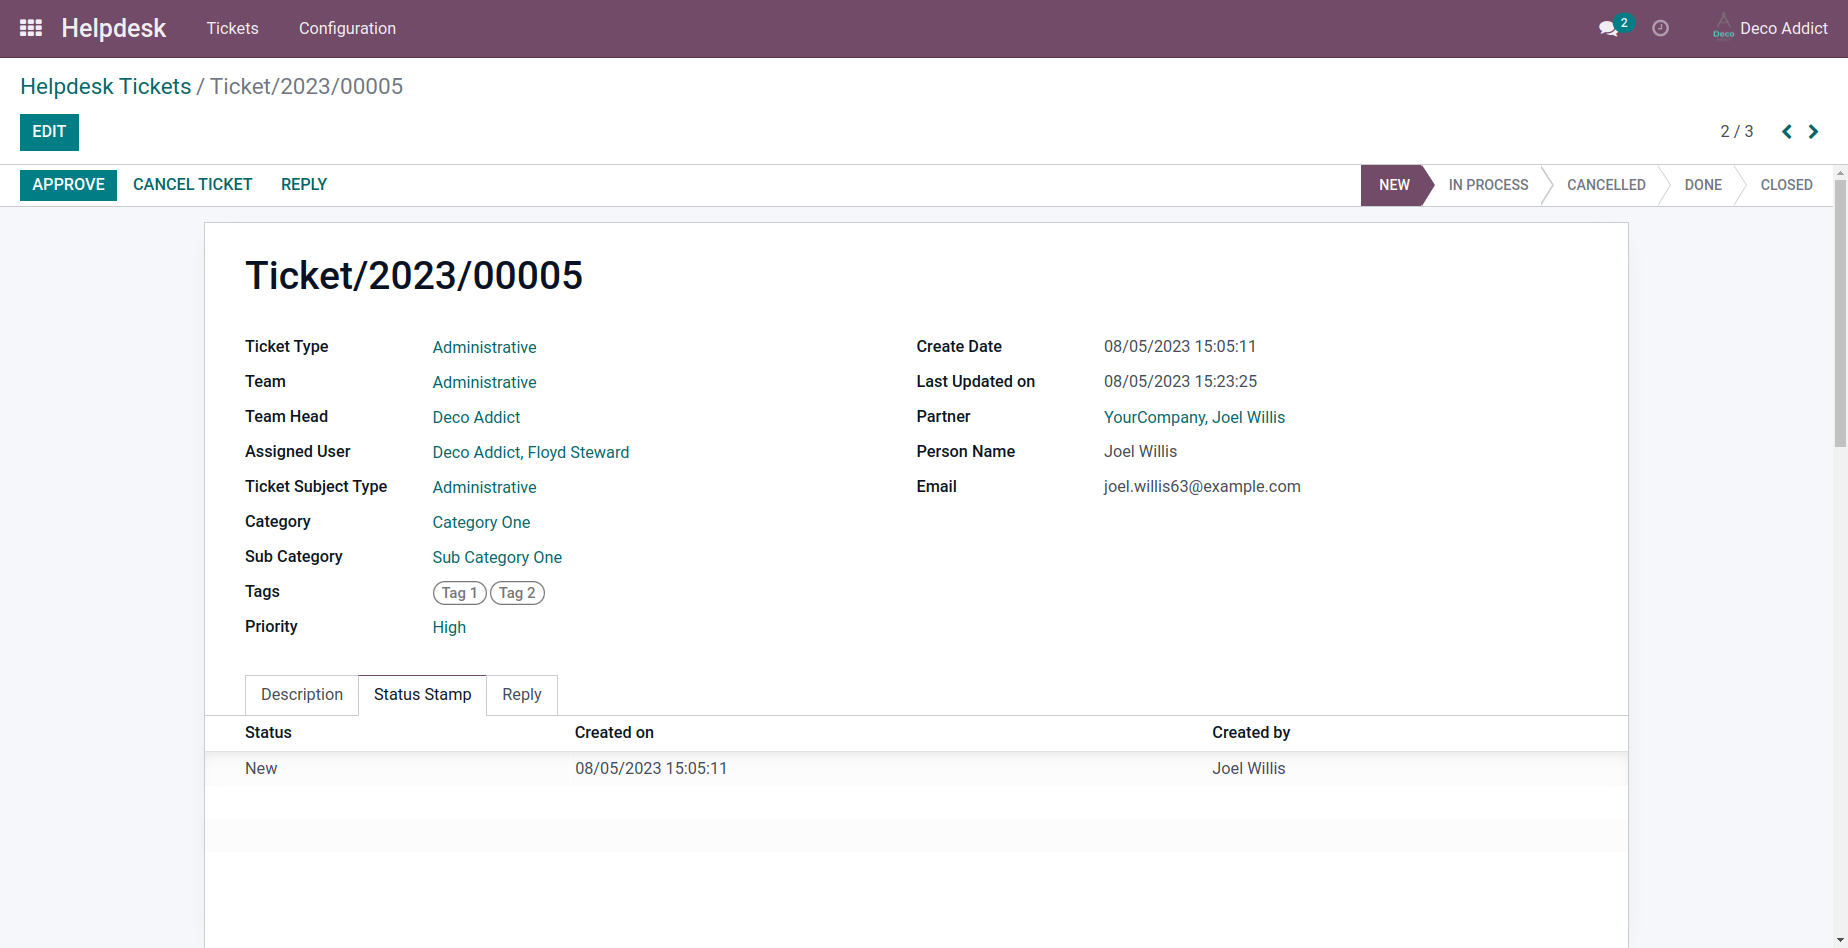Image resolution: width=1848 pixels, height=948 pixels.
Task: Open partner YourCompany, Joel Willis link
Action: (1194, 417)
